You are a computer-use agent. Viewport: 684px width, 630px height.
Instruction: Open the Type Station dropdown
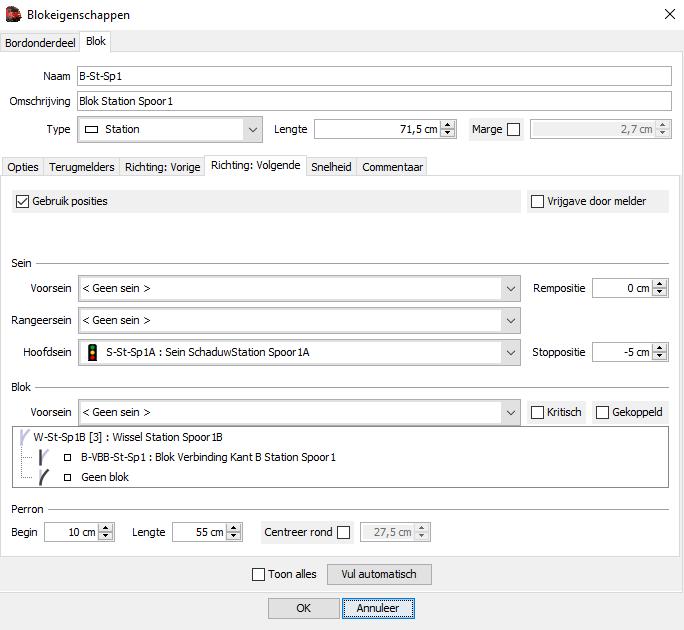pyautogui.click(x=170, y=130)
